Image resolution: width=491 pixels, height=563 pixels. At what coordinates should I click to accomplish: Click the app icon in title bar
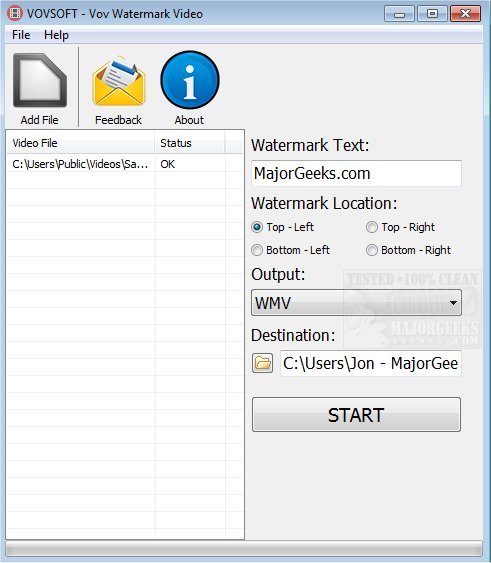pyautogui.click(x=15, y=14)
